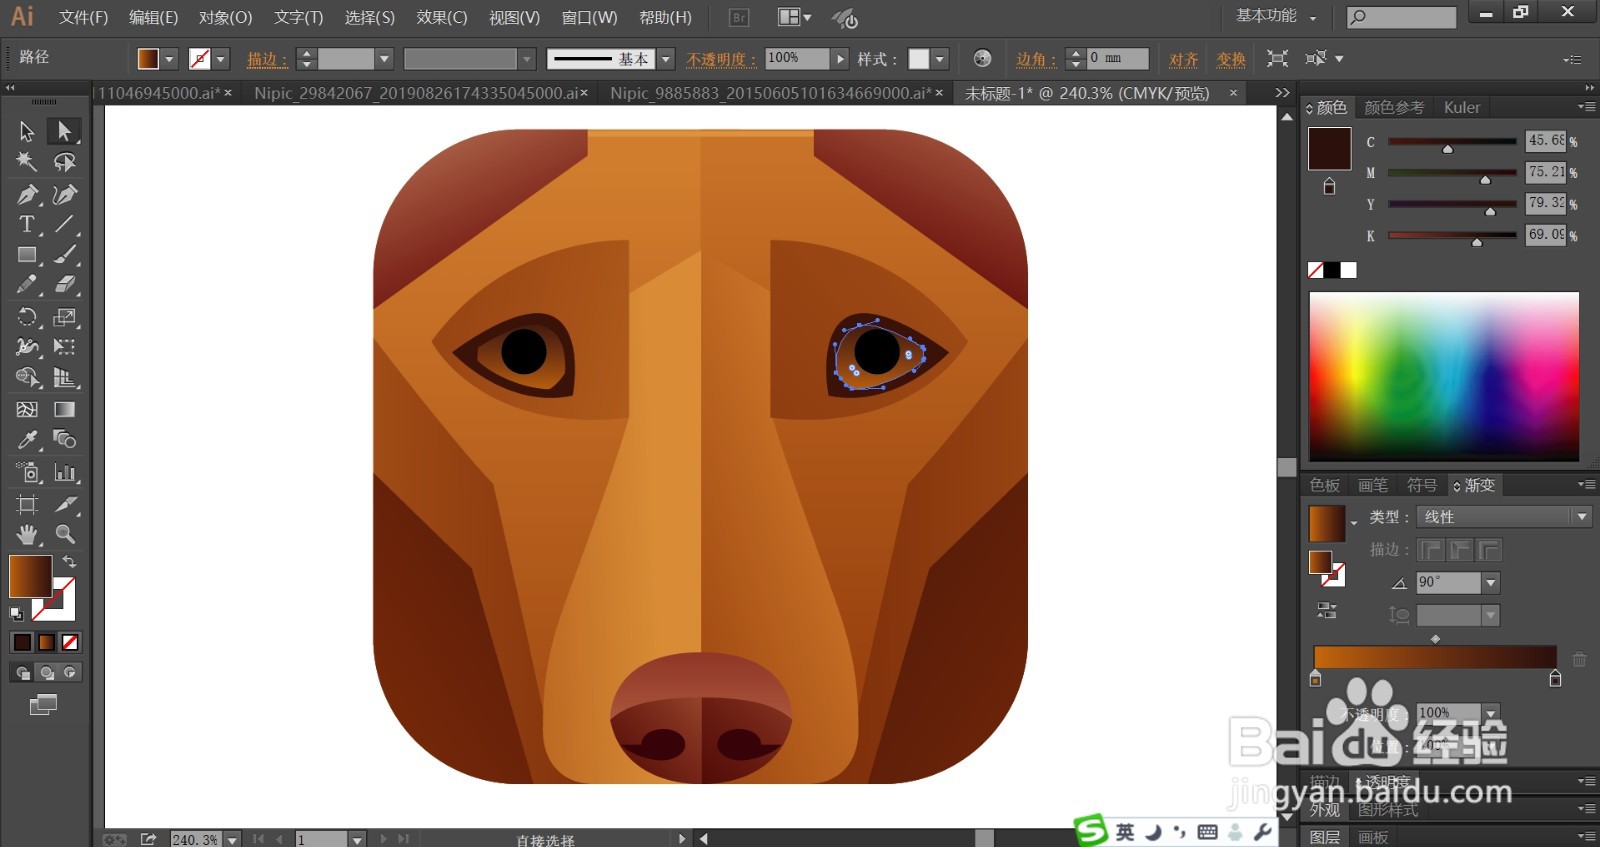The image size is (1600, 847).
Task: Enable Draw Normal mode
Action: pos(22,673)
